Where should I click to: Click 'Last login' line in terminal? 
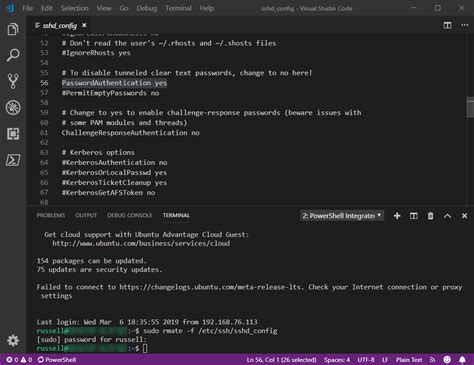[x=147, y=322]
